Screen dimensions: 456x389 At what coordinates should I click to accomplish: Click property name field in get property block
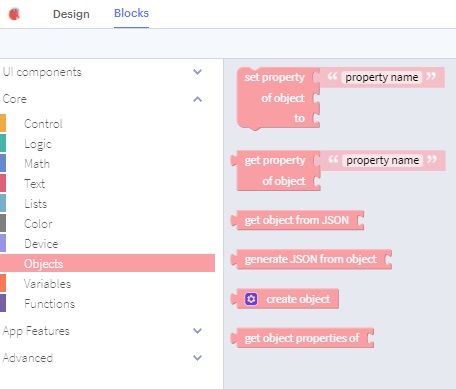click(x=382, y=160)
